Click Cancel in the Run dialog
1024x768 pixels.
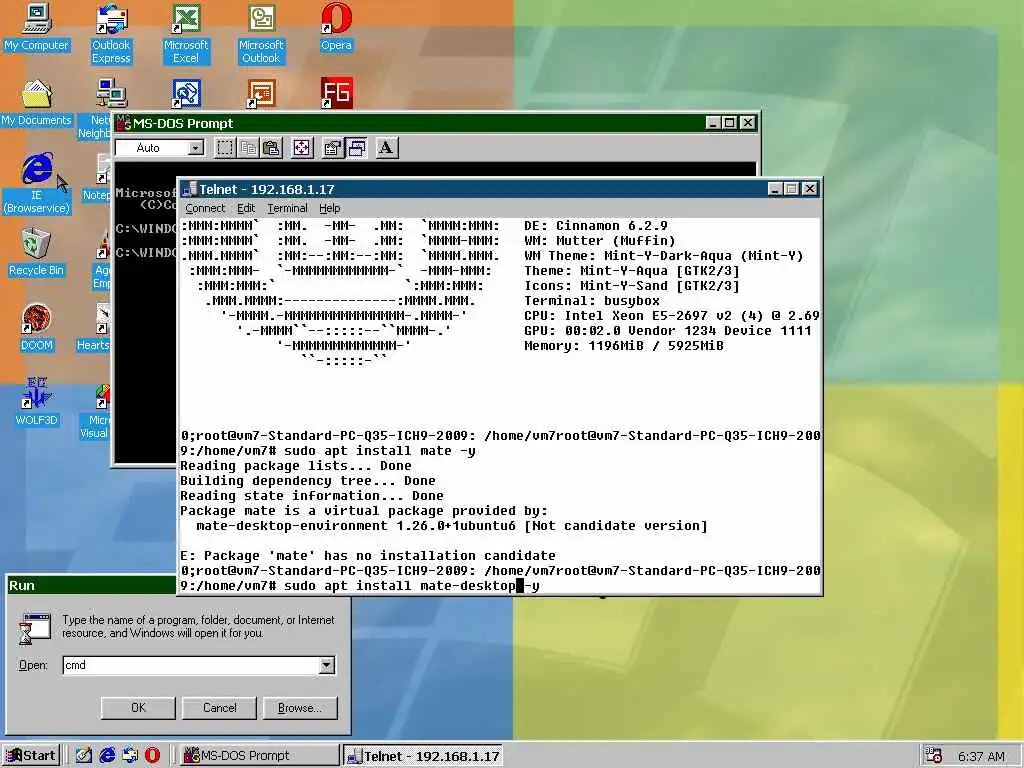click(219, 708)
